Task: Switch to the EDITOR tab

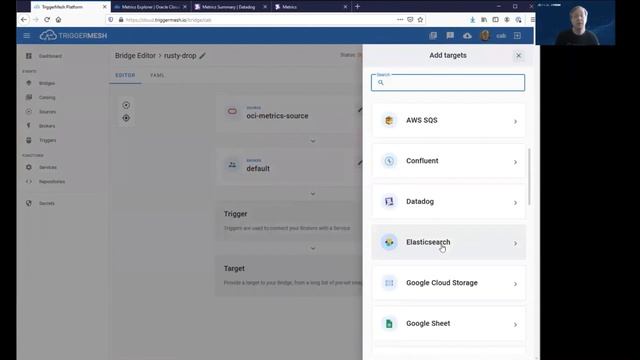Action: (125, 76)
